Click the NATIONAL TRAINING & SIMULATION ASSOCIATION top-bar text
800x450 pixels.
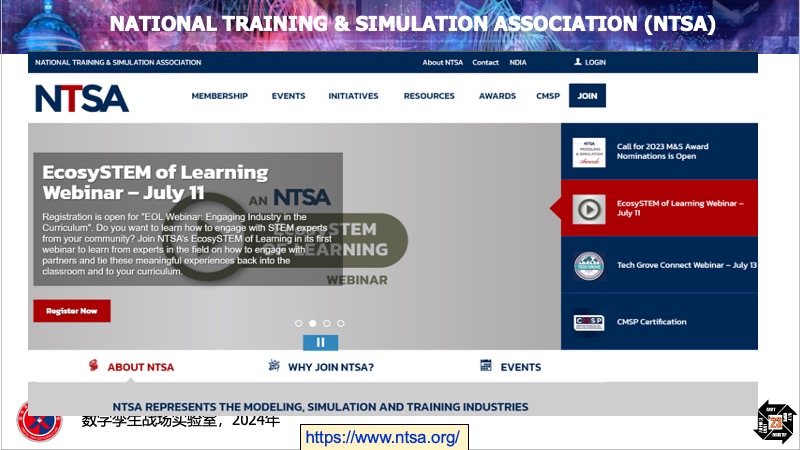pos(118,62)
